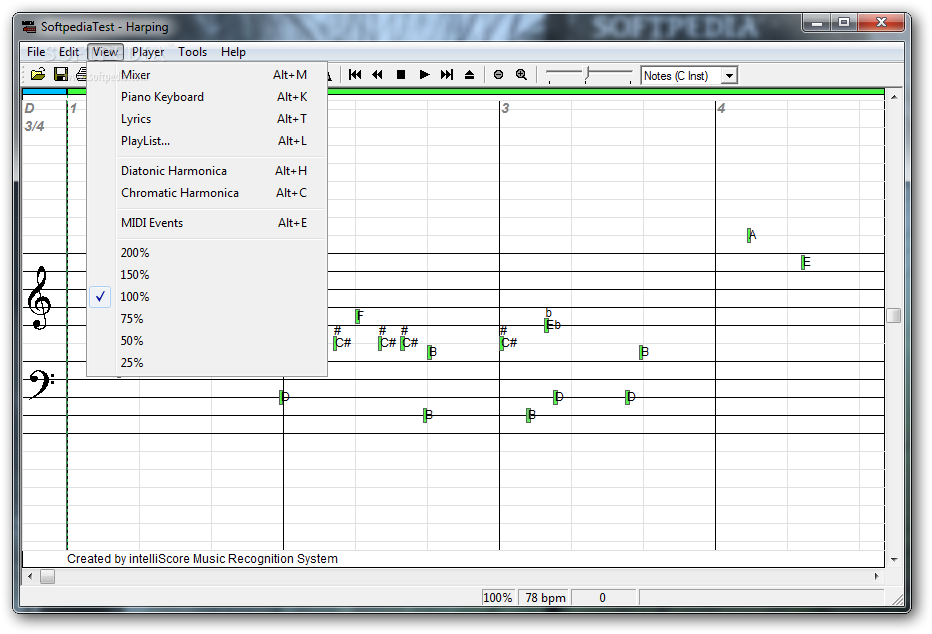Stop playback with the square stop button
932x634 pixels.
point(401,74)
